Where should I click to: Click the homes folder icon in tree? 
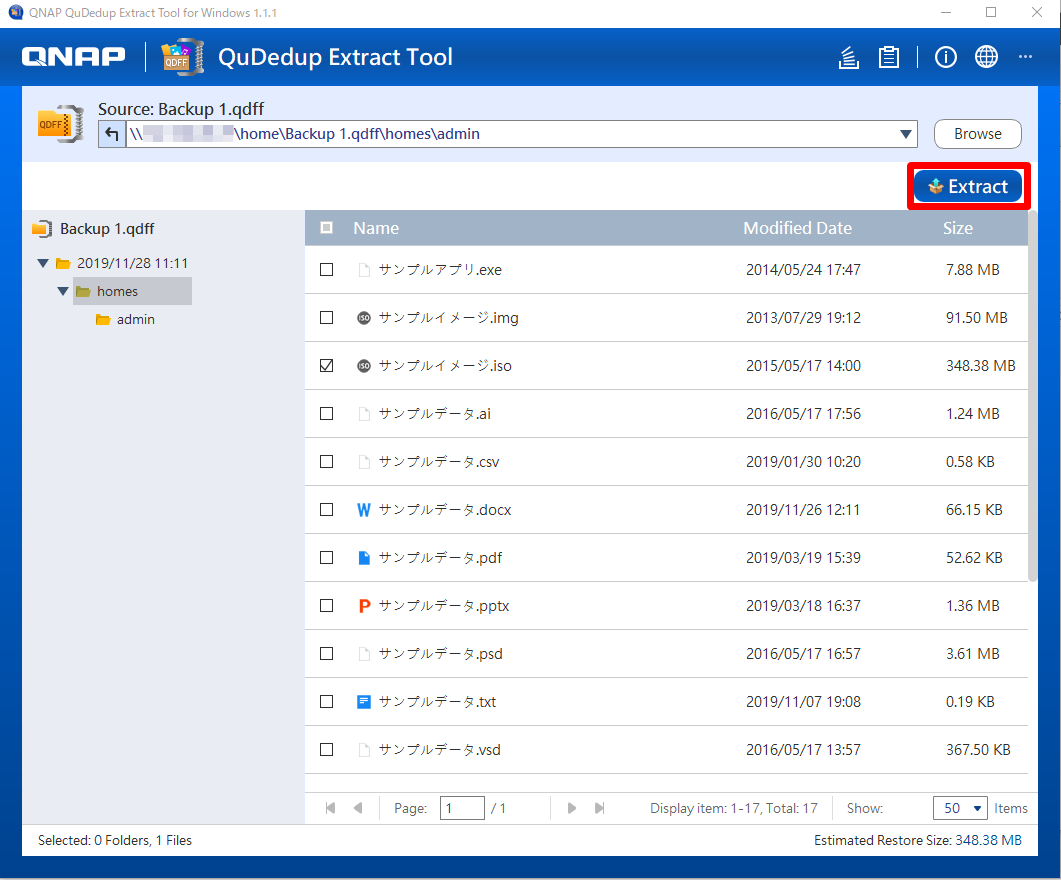coord(83,292)
